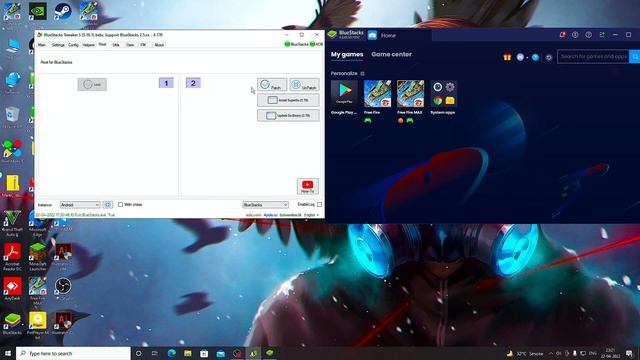Open the About tab in Tweaker
The height and width of the screenshot is (360, 640).
159,45
